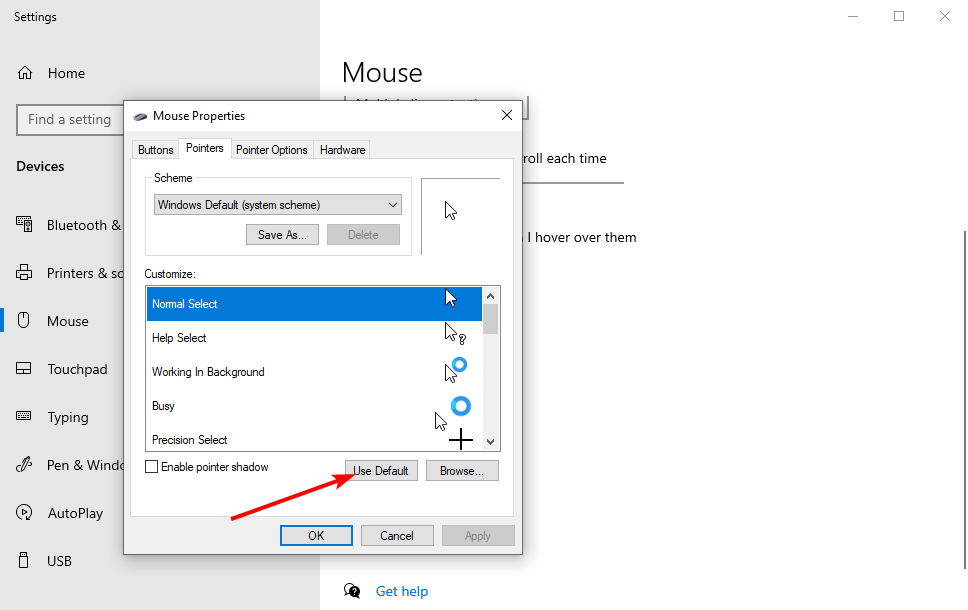Select the Normal Select cursor icon
968x610 pixels.
(x=451, y=298)
